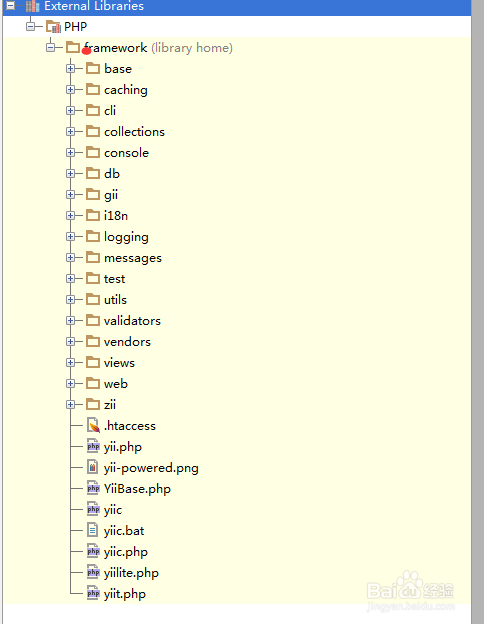Viewport: 484px width, 624px height.
Task: Expand the views folder
Action: point(70,363)
